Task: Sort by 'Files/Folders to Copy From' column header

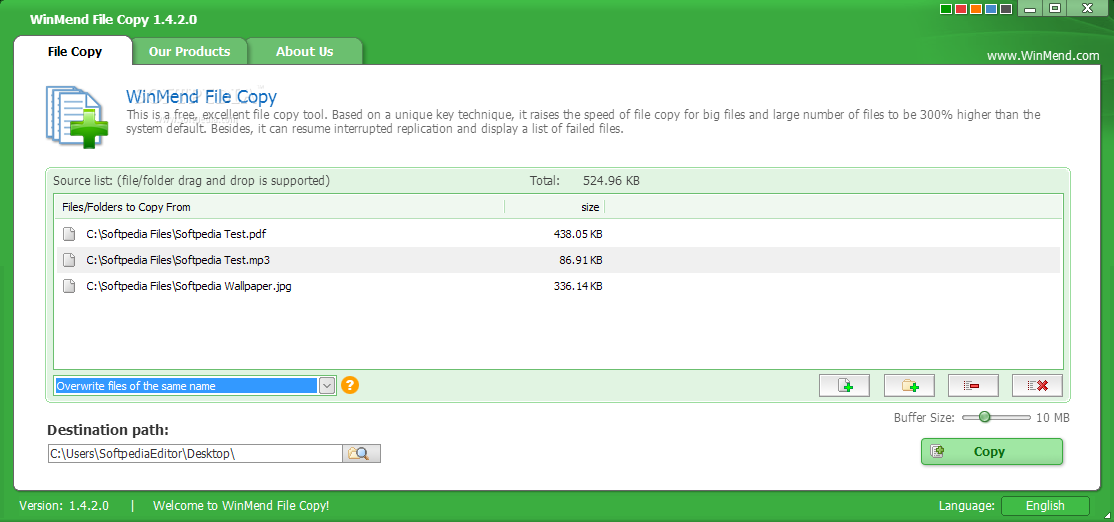Action: tap(280, 207)
